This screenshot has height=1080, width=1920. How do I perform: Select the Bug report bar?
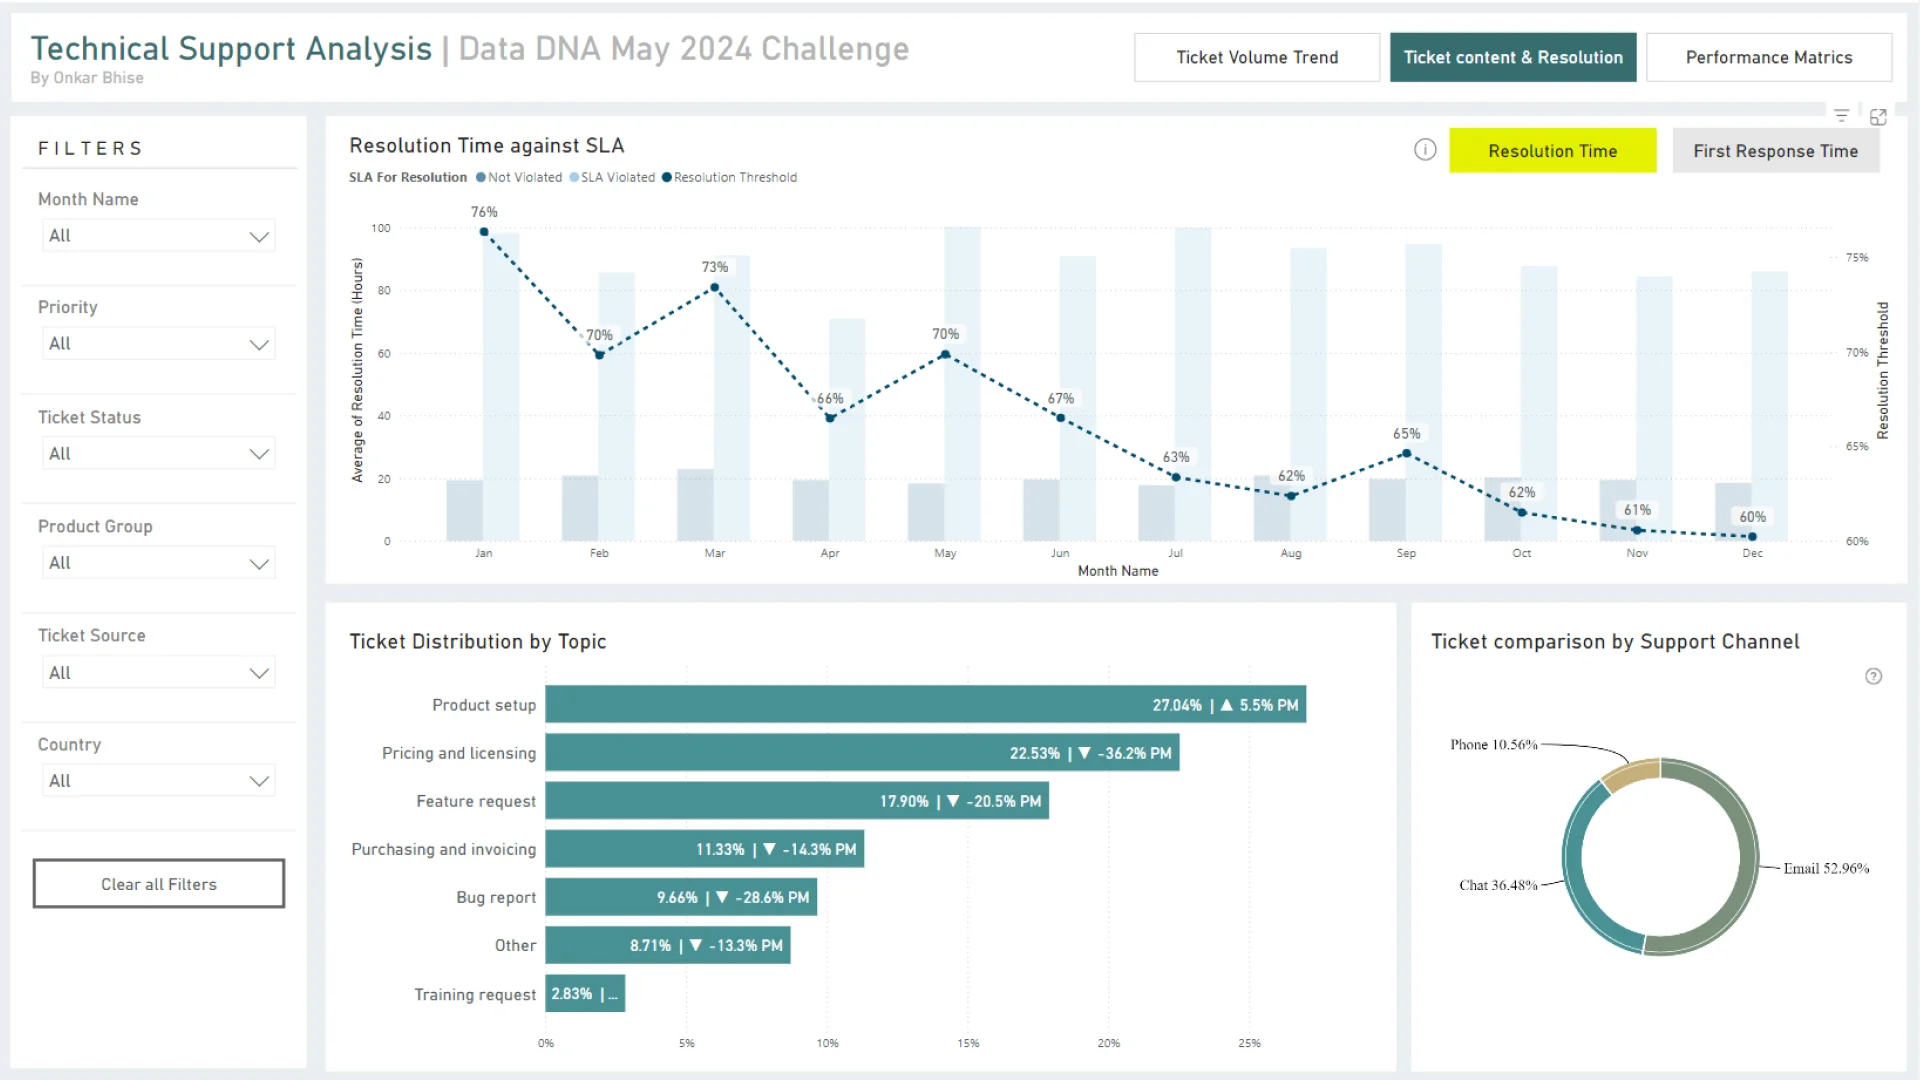click(681, 897)
